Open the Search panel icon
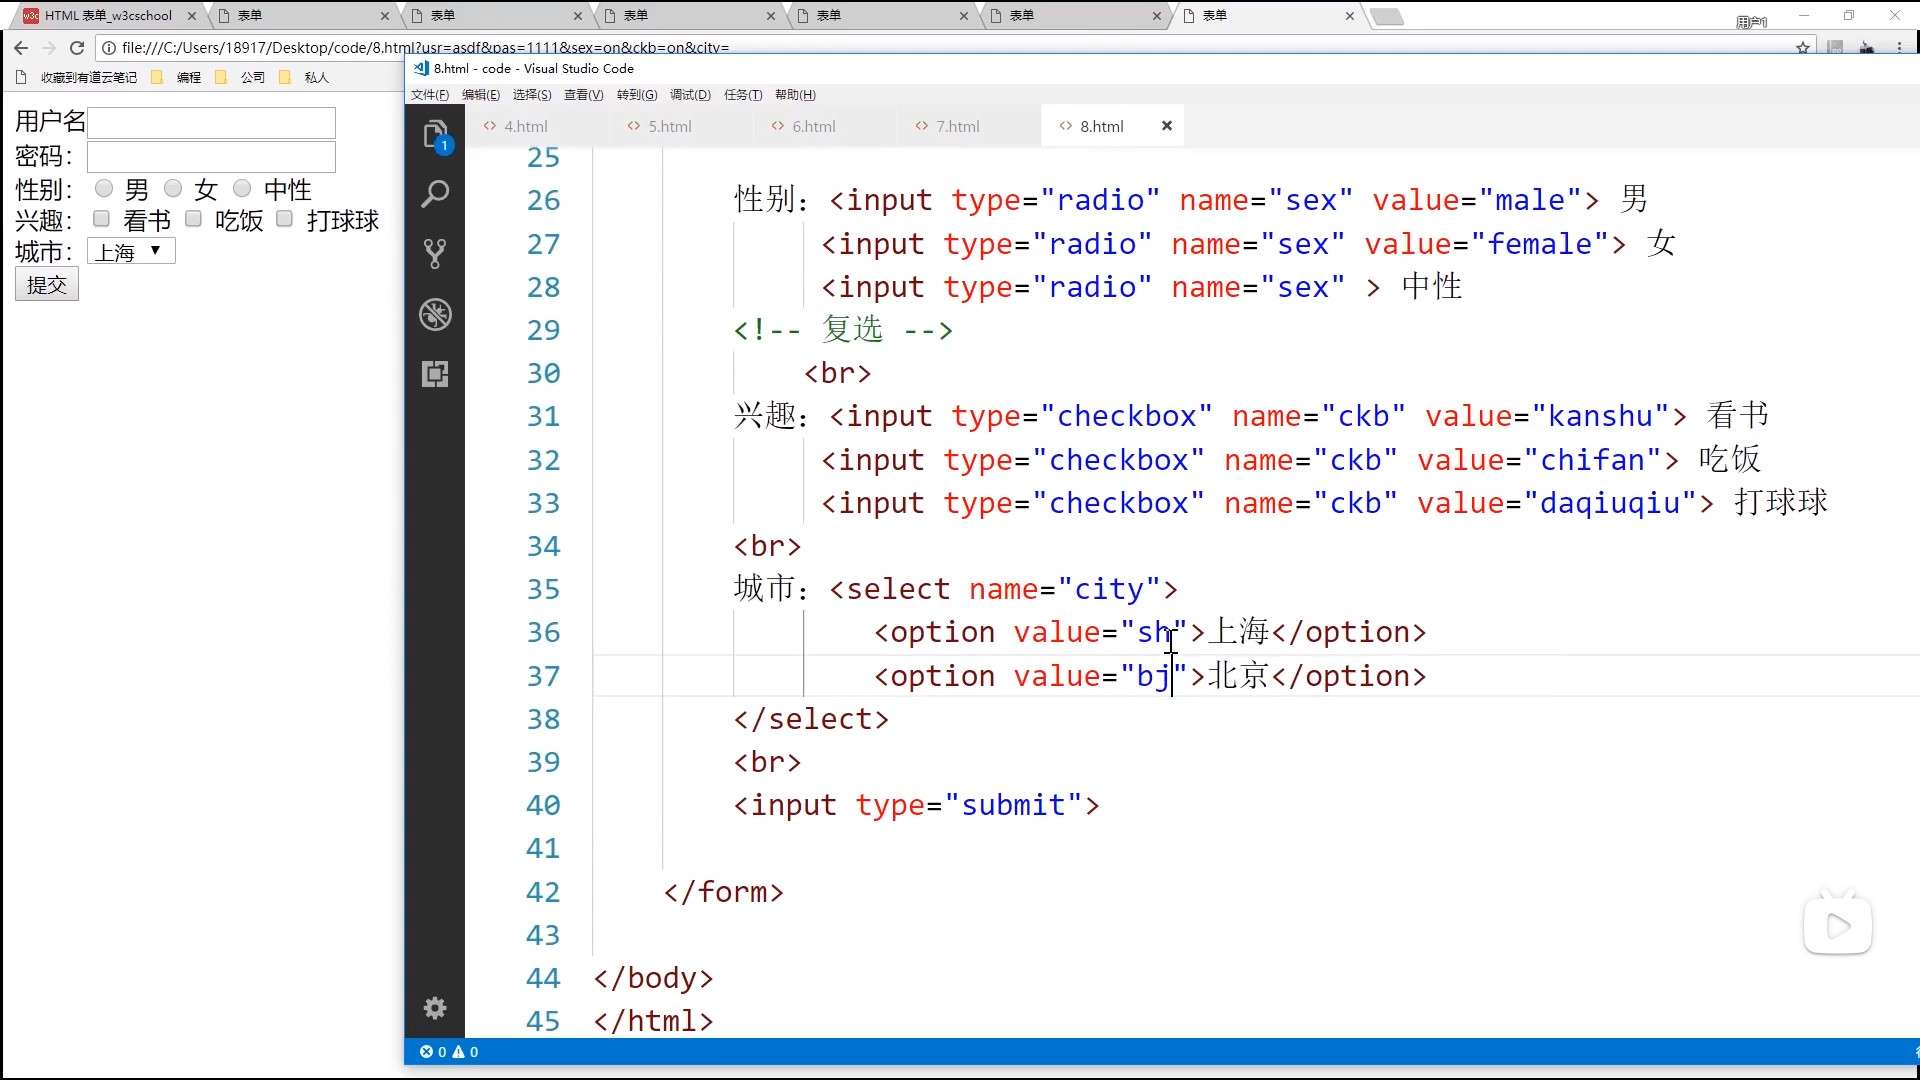The height and width of the screenshot is (1080, 1920). (435, 194)
